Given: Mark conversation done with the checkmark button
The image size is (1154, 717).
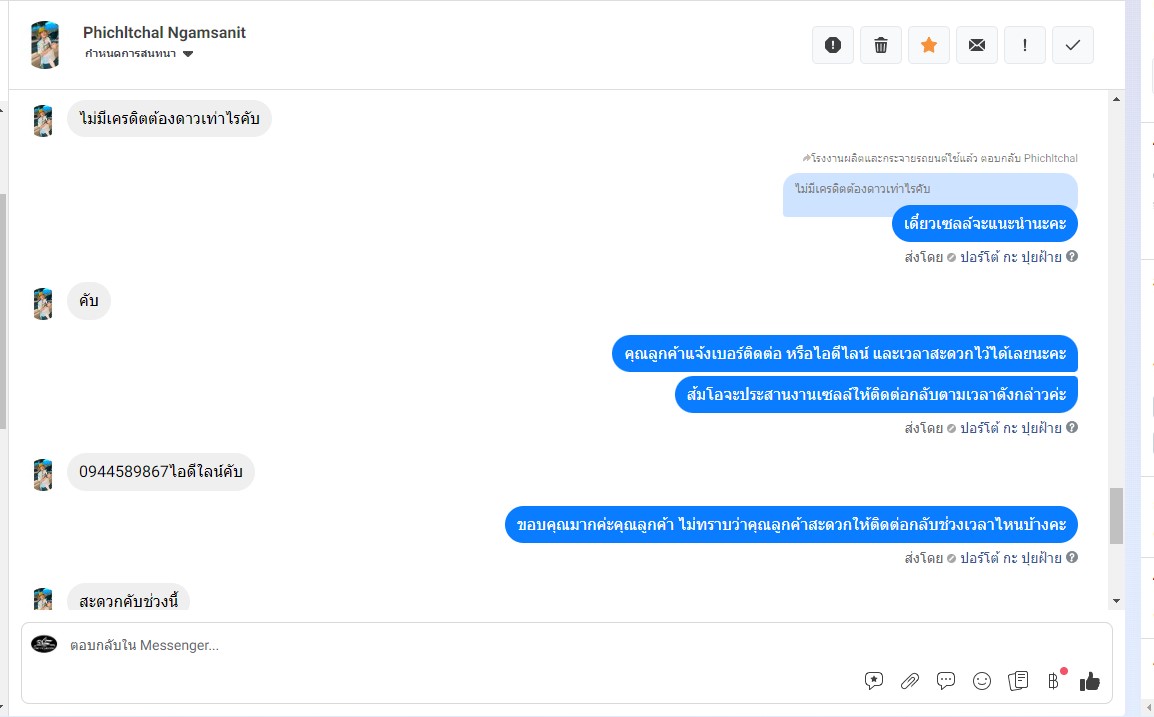Looking at the screenshot, I should tap(1072, 45).
